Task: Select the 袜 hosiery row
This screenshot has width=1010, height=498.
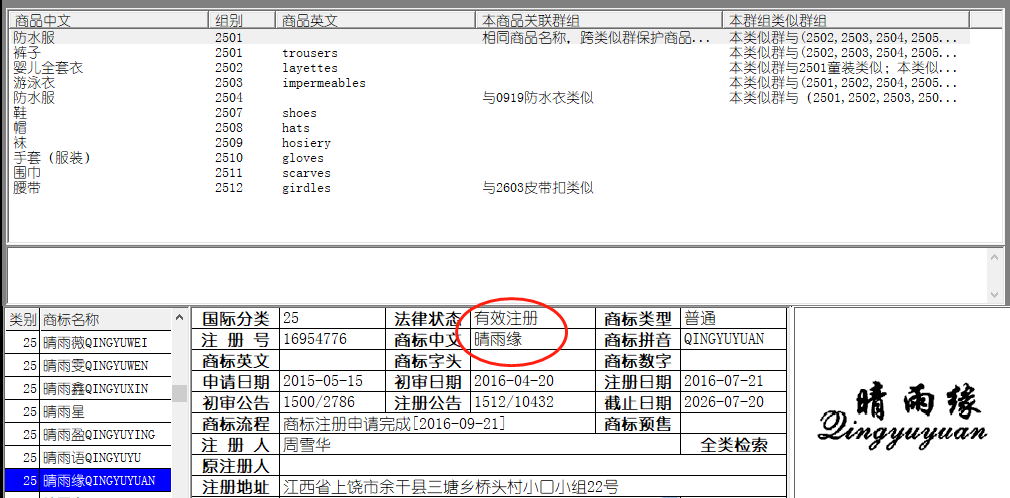Action: tap(490, 143)
